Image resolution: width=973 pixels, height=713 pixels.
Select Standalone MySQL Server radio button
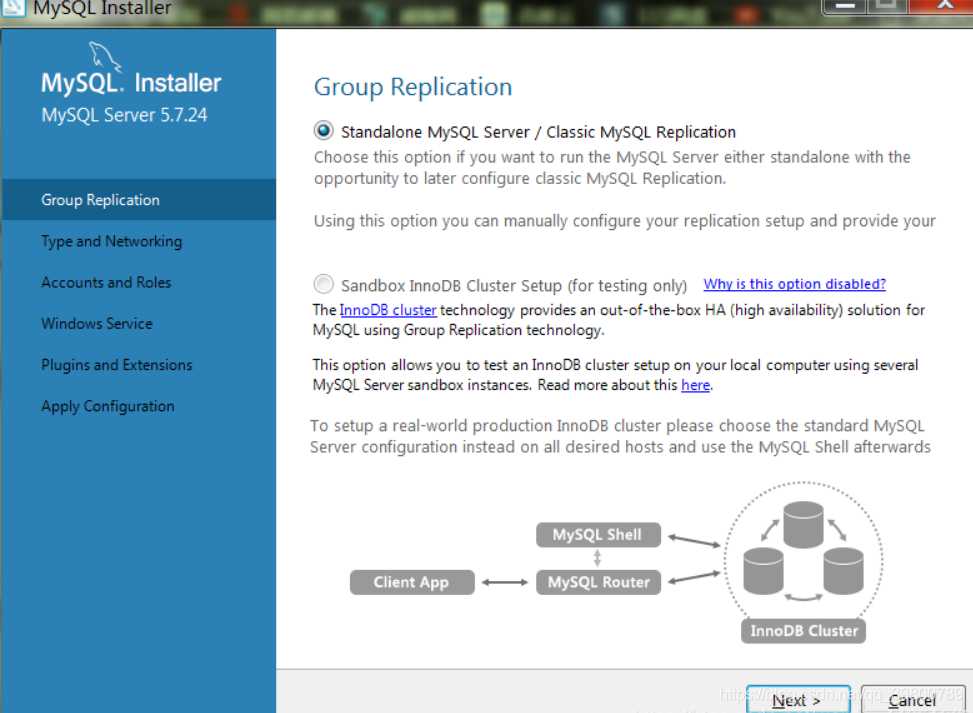[x=323, y=131]
